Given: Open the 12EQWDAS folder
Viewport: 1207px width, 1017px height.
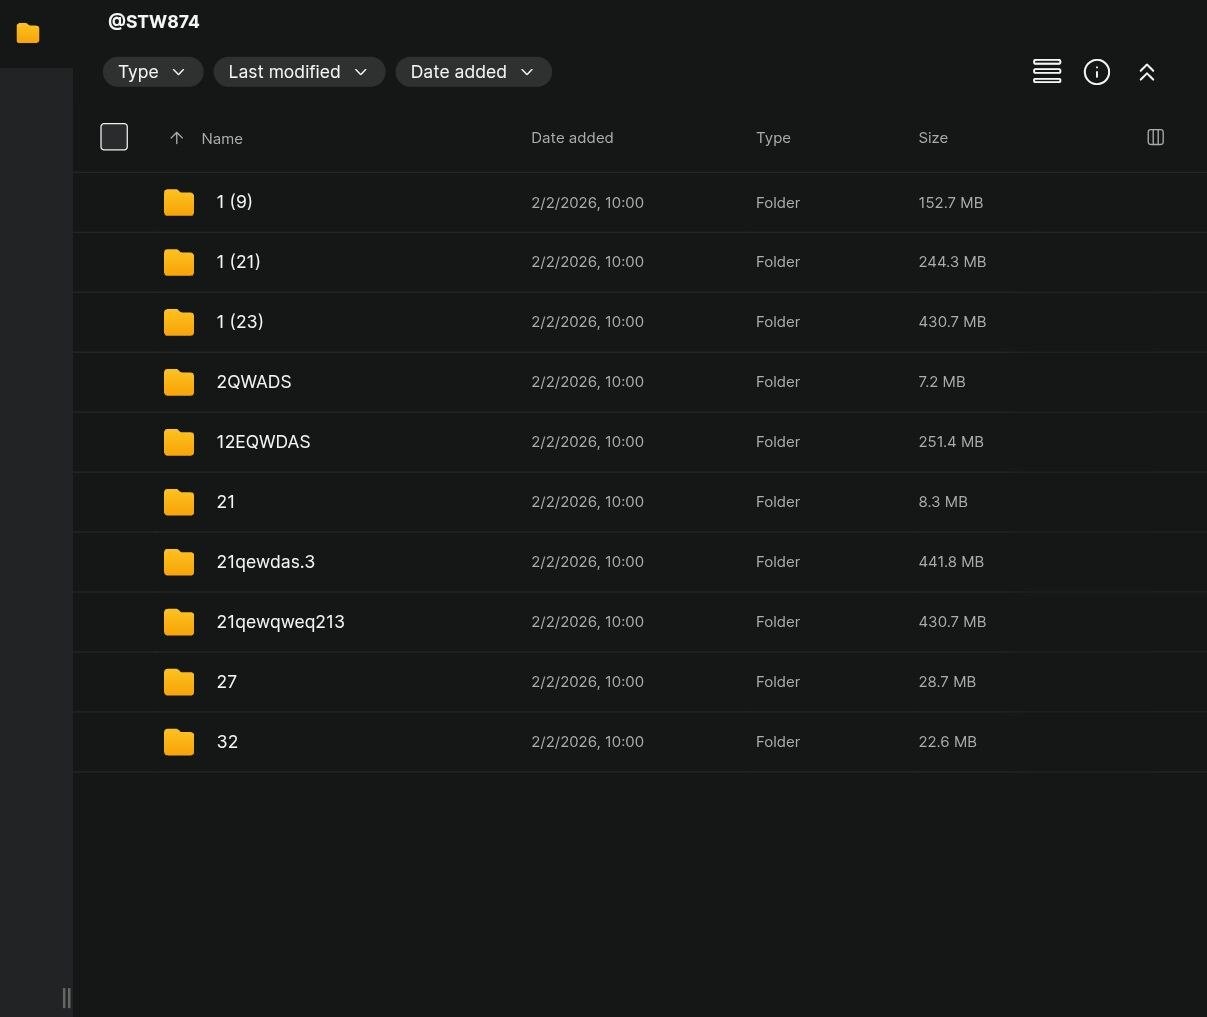Looking at the screenshot, I should 263,442.
